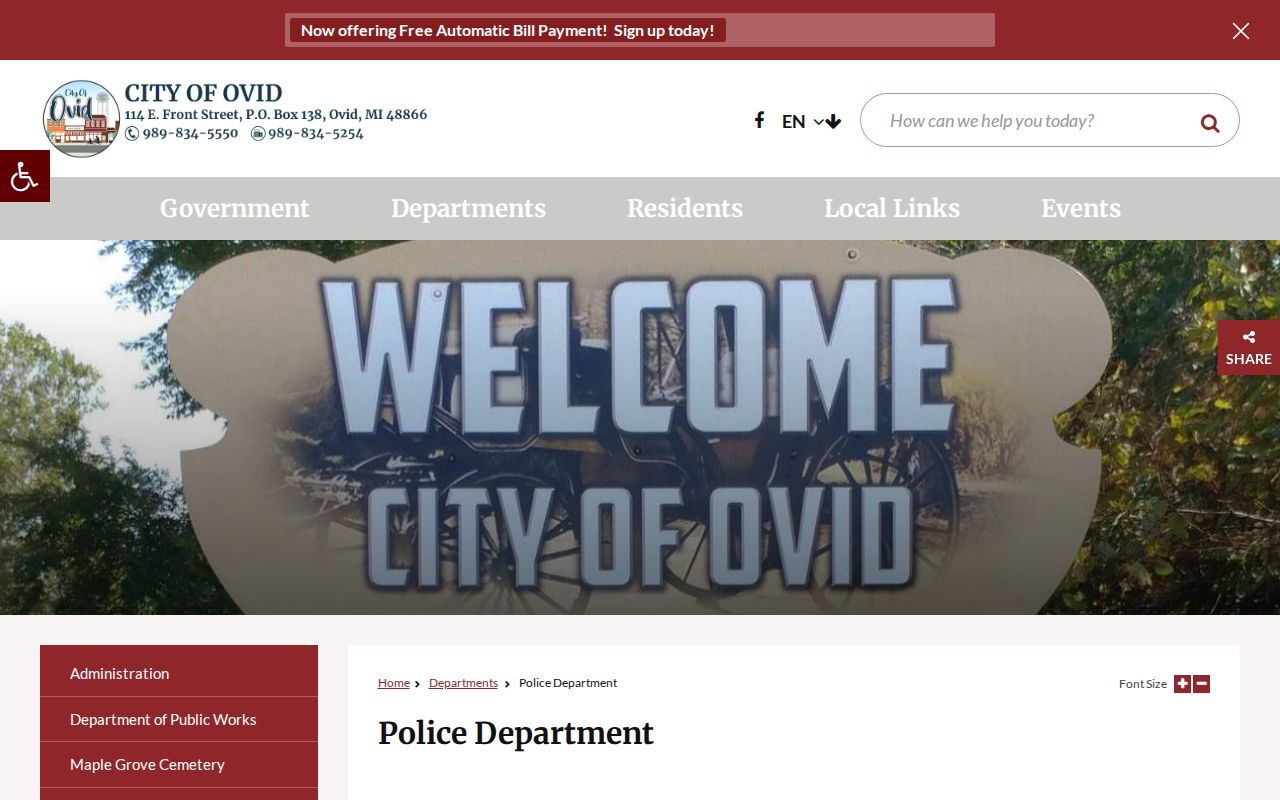
Task: Open the Residents menu
Action: 685,208
